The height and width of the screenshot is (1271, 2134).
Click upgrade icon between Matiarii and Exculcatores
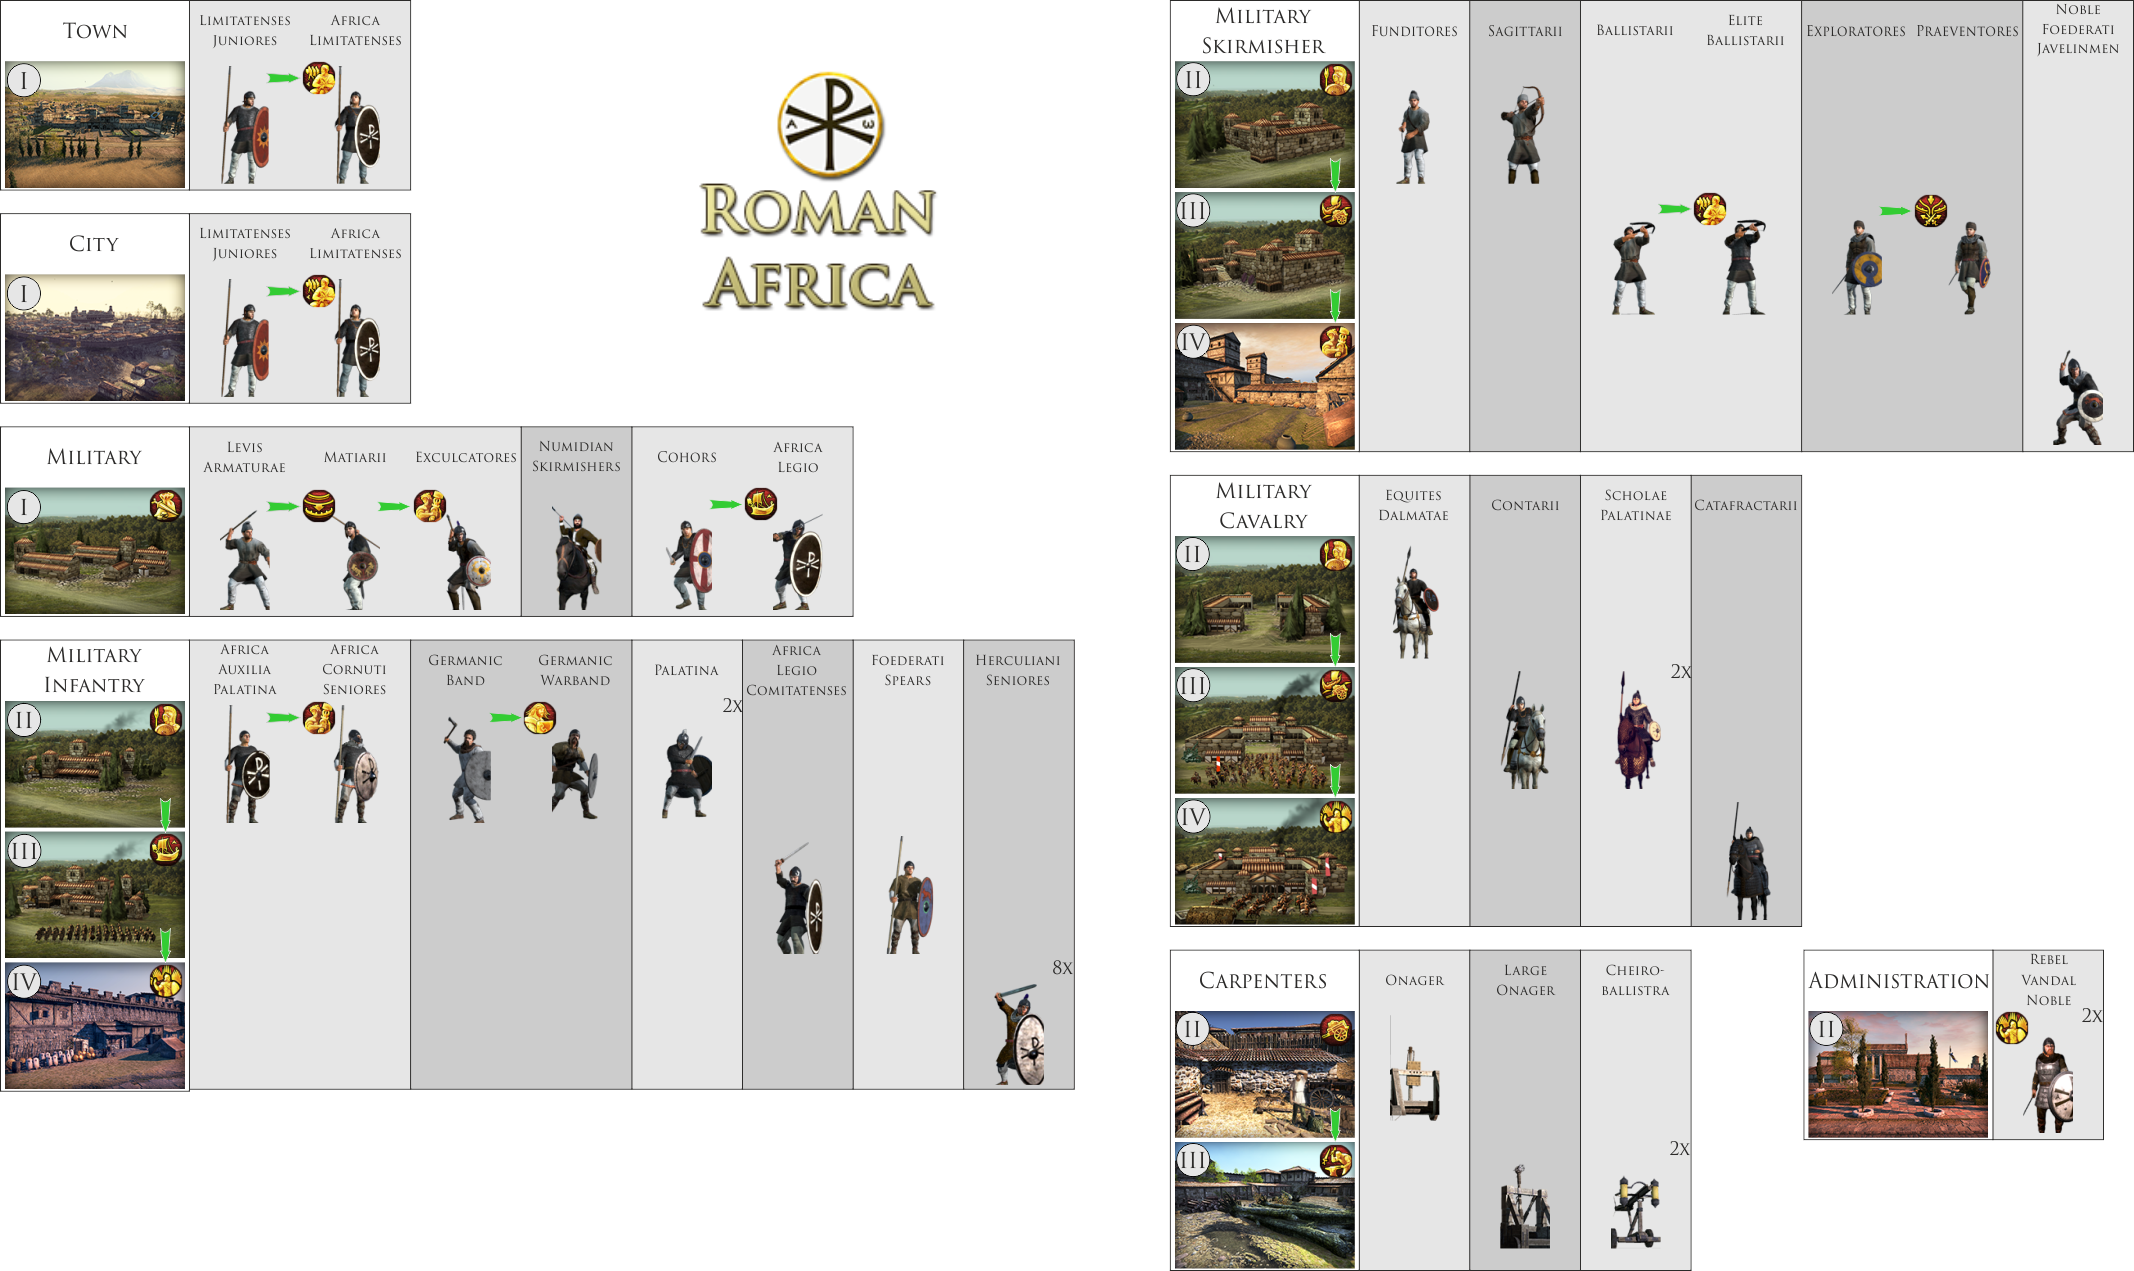(430, 506)
